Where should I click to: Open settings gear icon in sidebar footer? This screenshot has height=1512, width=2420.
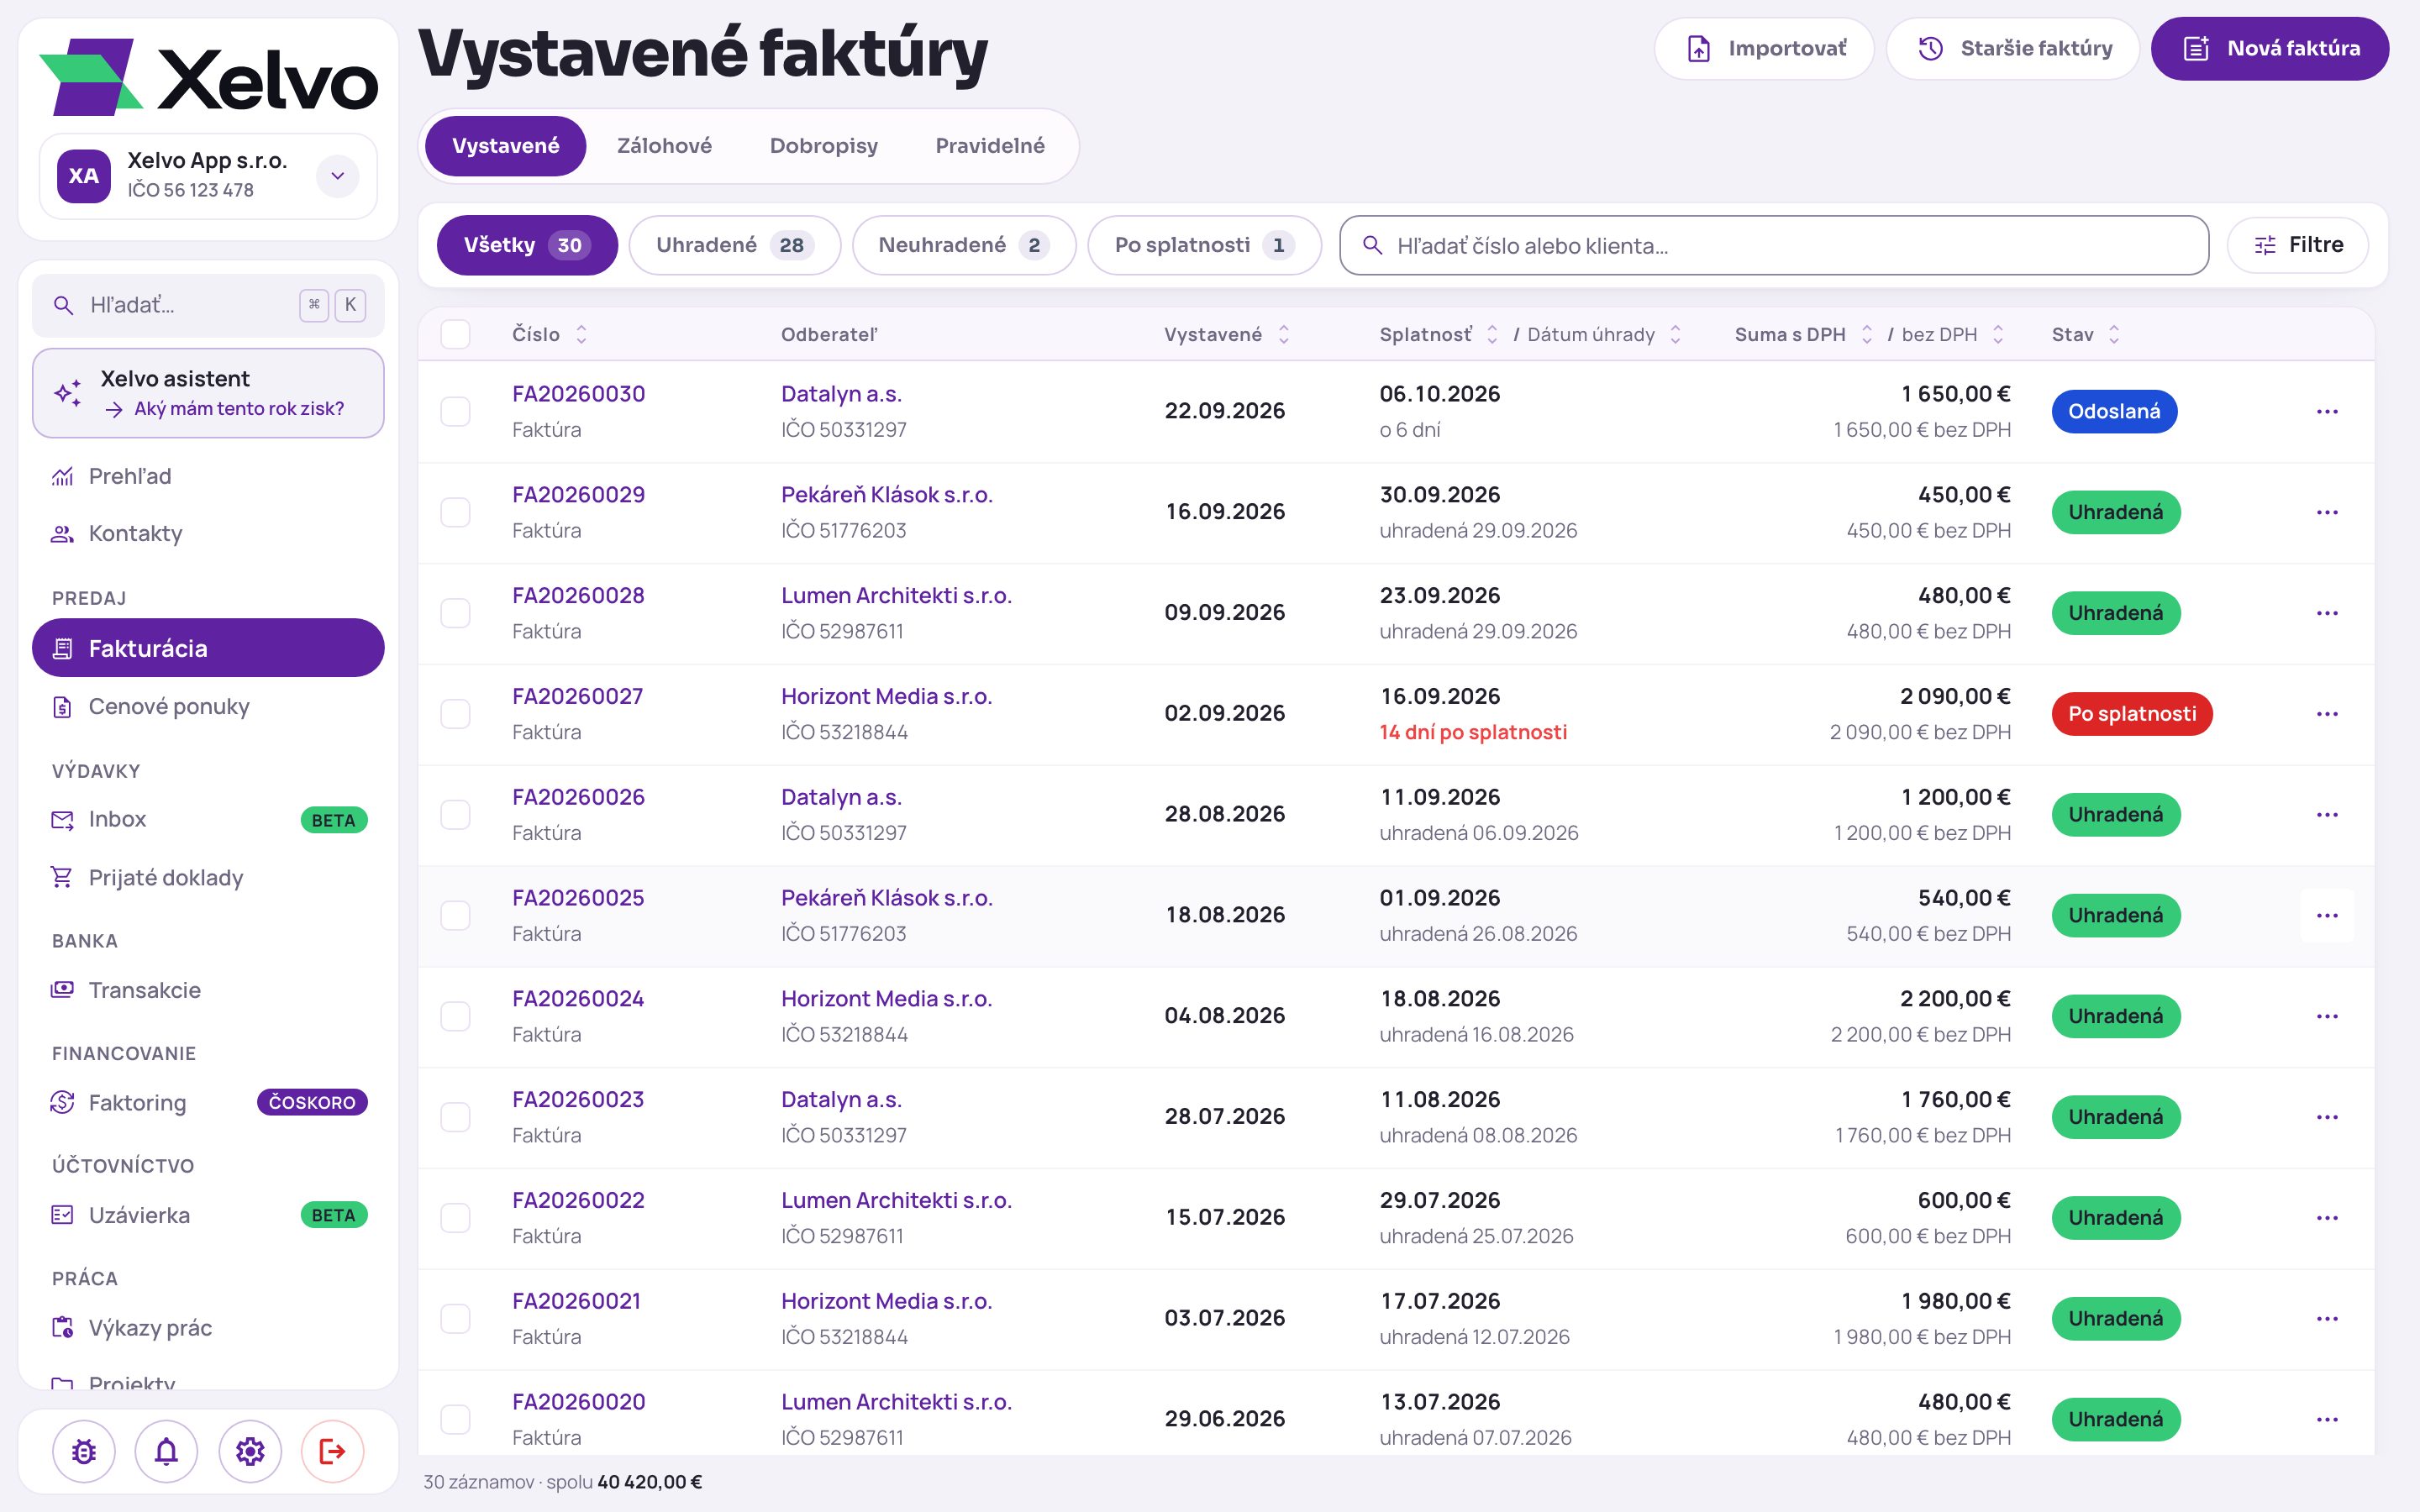(250, 1451)
